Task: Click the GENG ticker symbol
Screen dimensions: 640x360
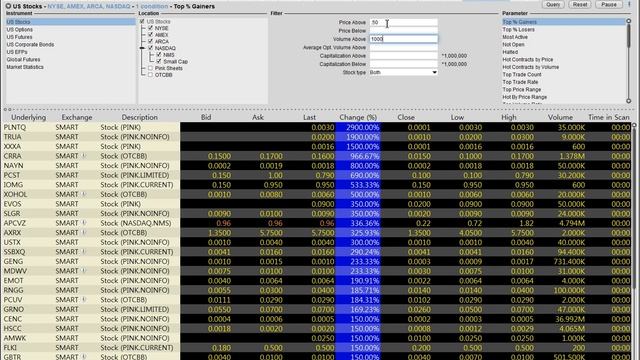Action: pyautogui.click(x=13, y=261)
